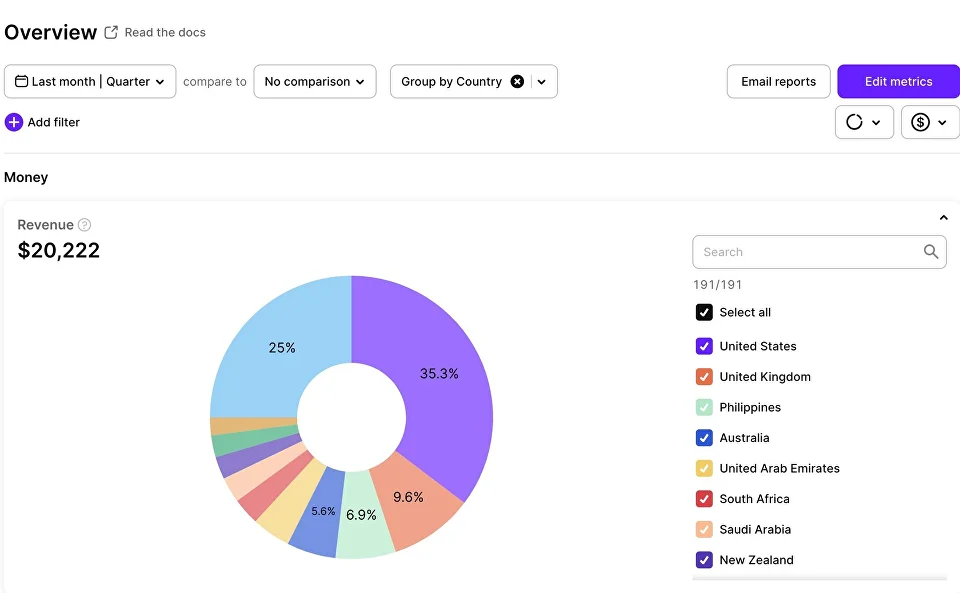
Task: Click the purple plus Add filter icon
Action: tap(13, 122)
